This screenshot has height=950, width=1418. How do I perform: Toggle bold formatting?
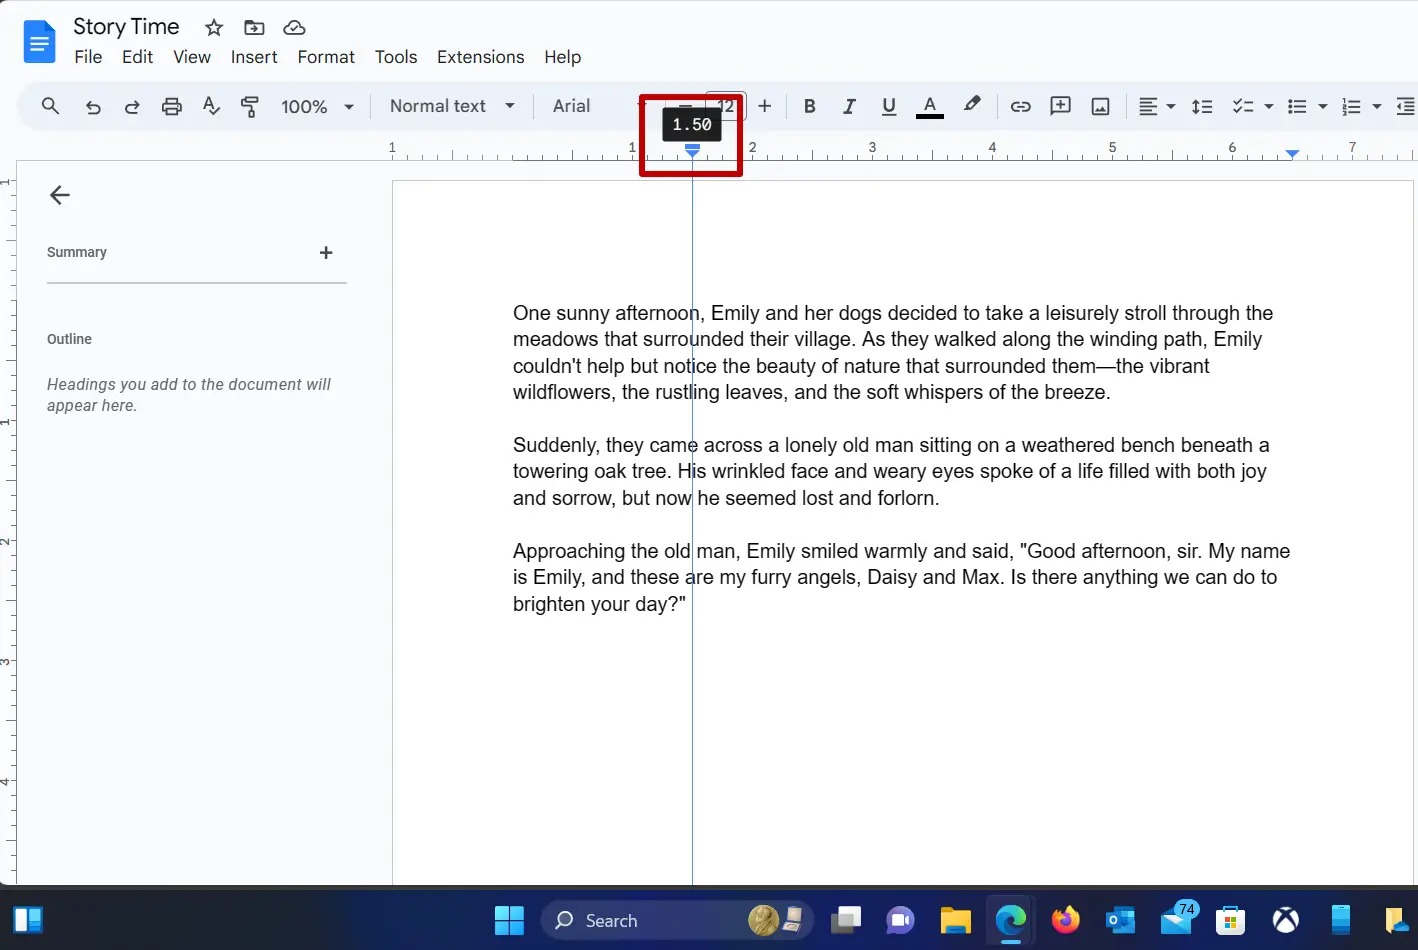tap(809, 106)
